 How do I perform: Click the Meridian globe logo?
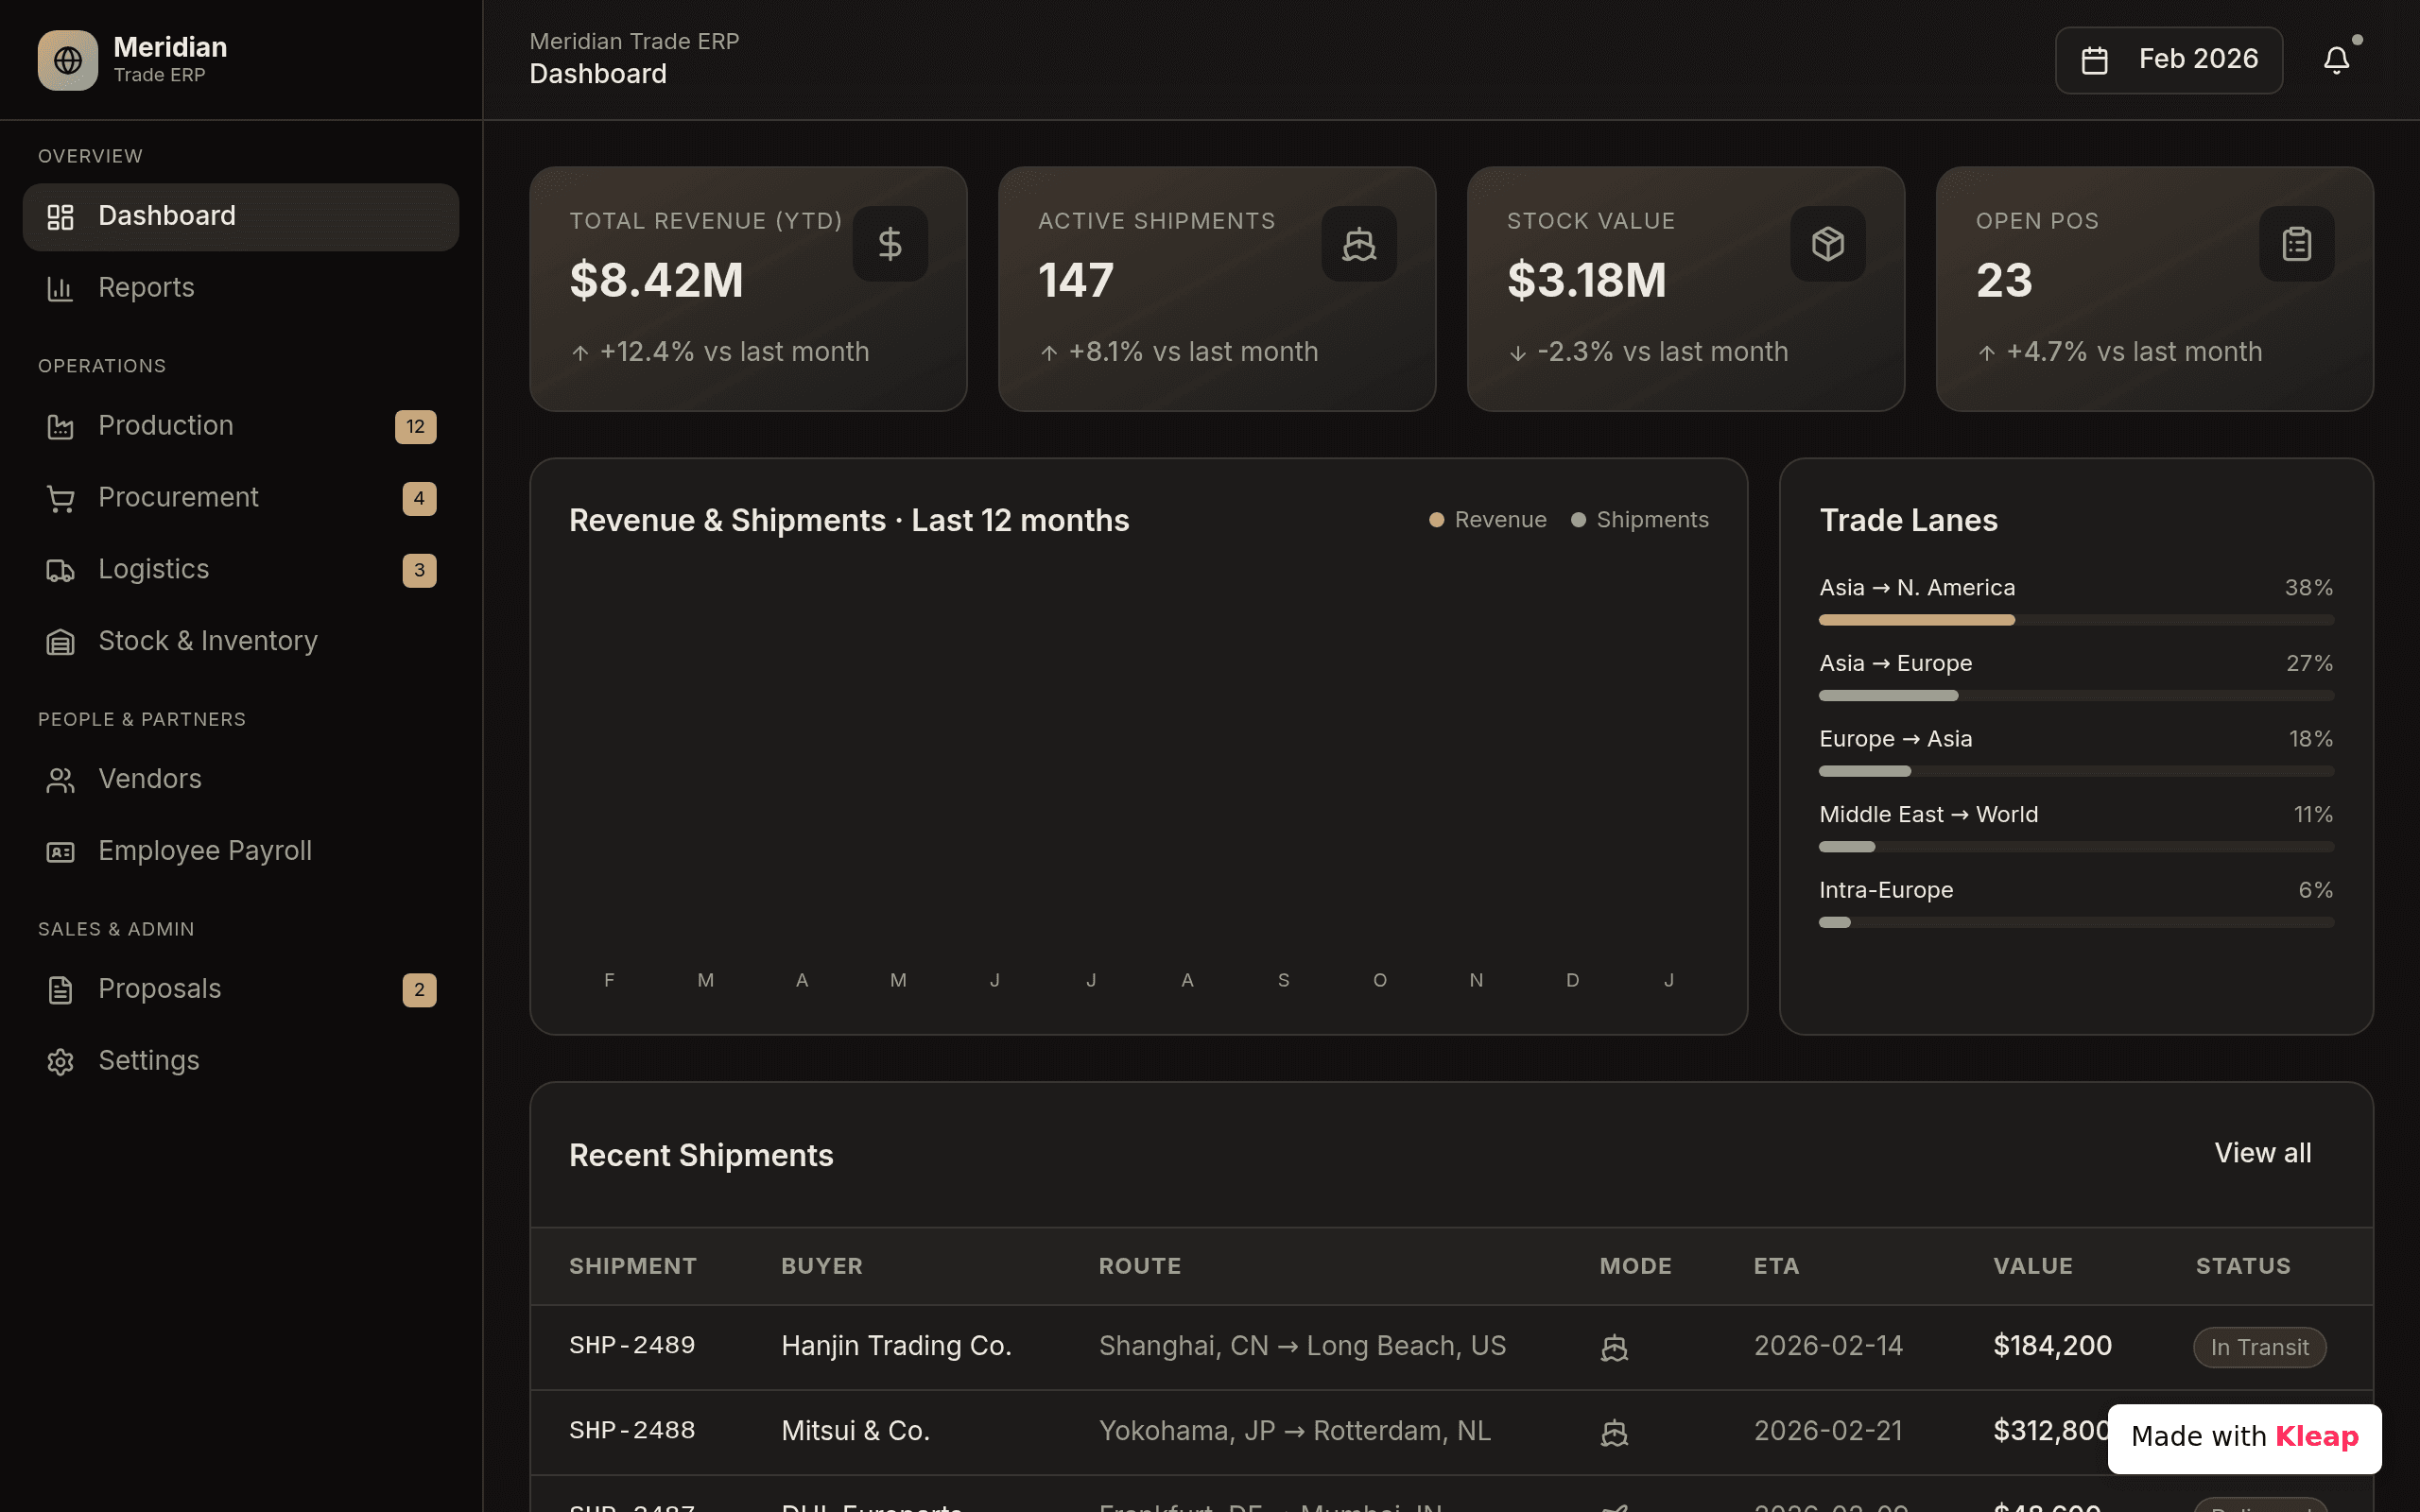click(x=68, y=60)
